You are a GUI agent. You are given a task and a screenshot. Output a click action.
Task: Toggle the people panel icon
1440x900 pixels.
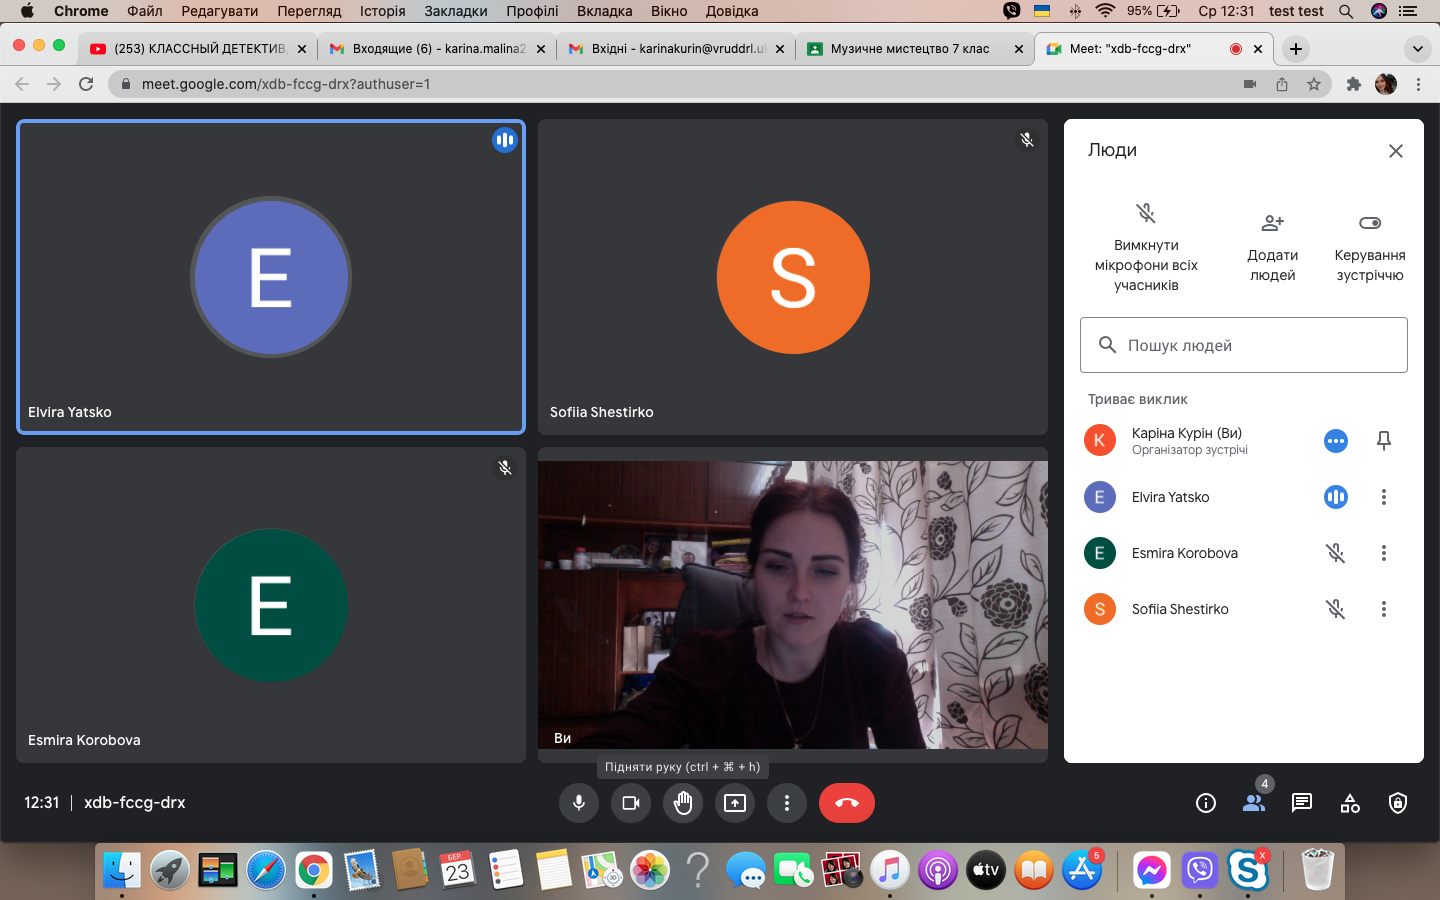pos(1254,803)
